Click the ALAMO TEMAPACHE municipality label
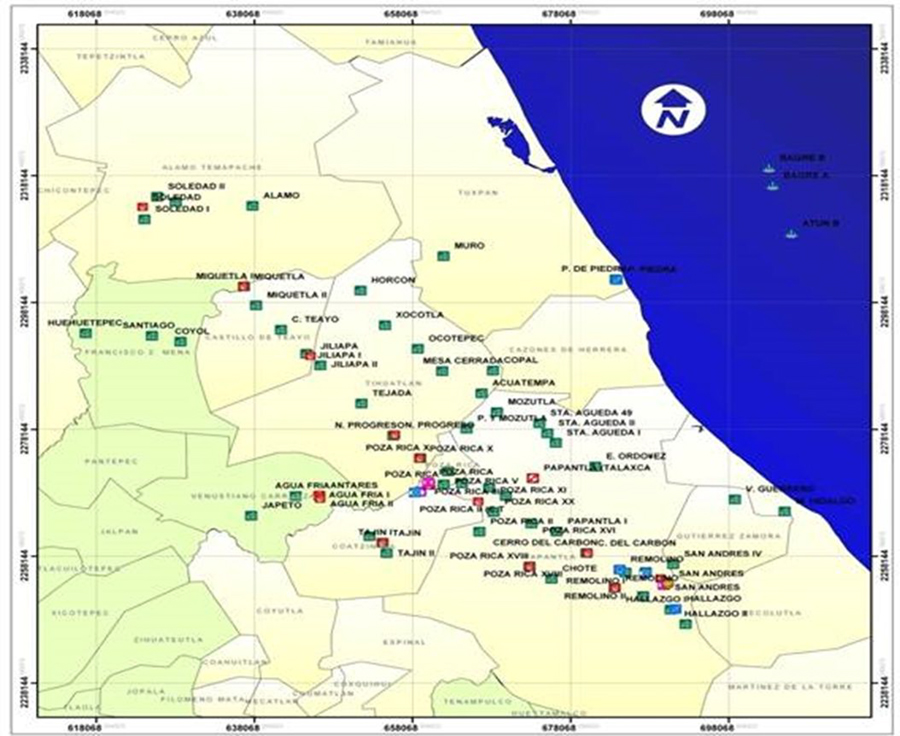 [x=211, y=165]
